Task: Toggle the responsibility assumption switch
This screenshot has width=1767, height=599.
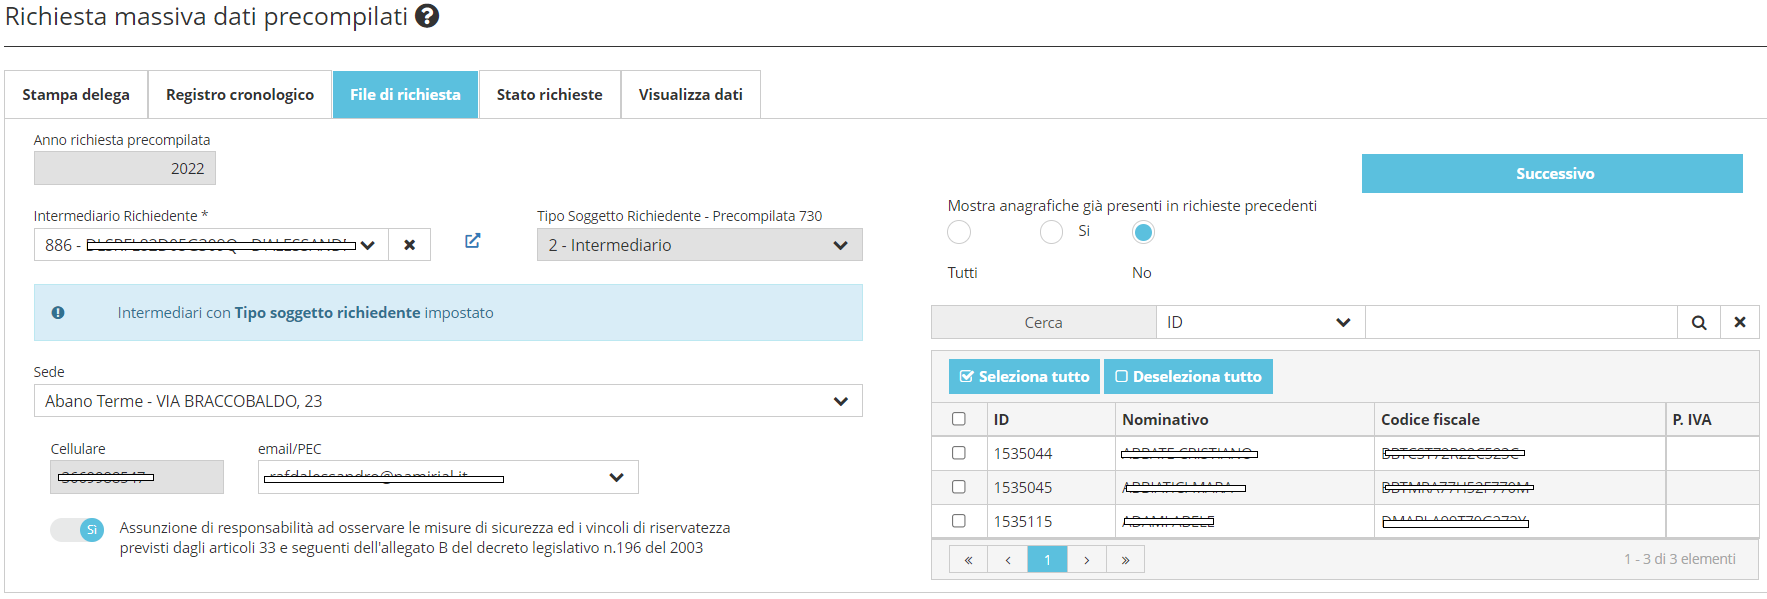Action: 78,530
